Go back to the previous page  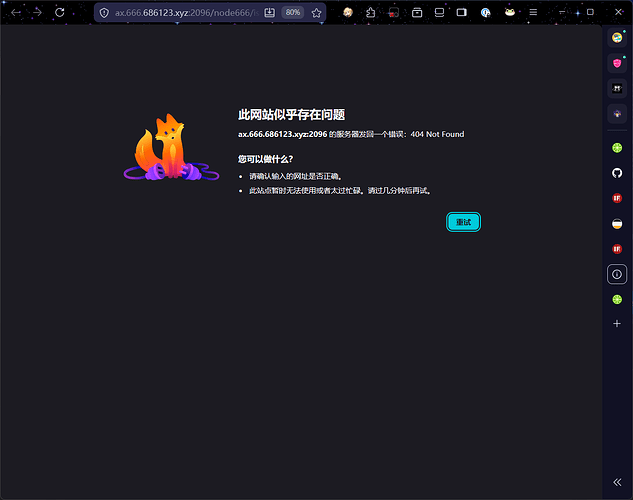coord(16,13)
